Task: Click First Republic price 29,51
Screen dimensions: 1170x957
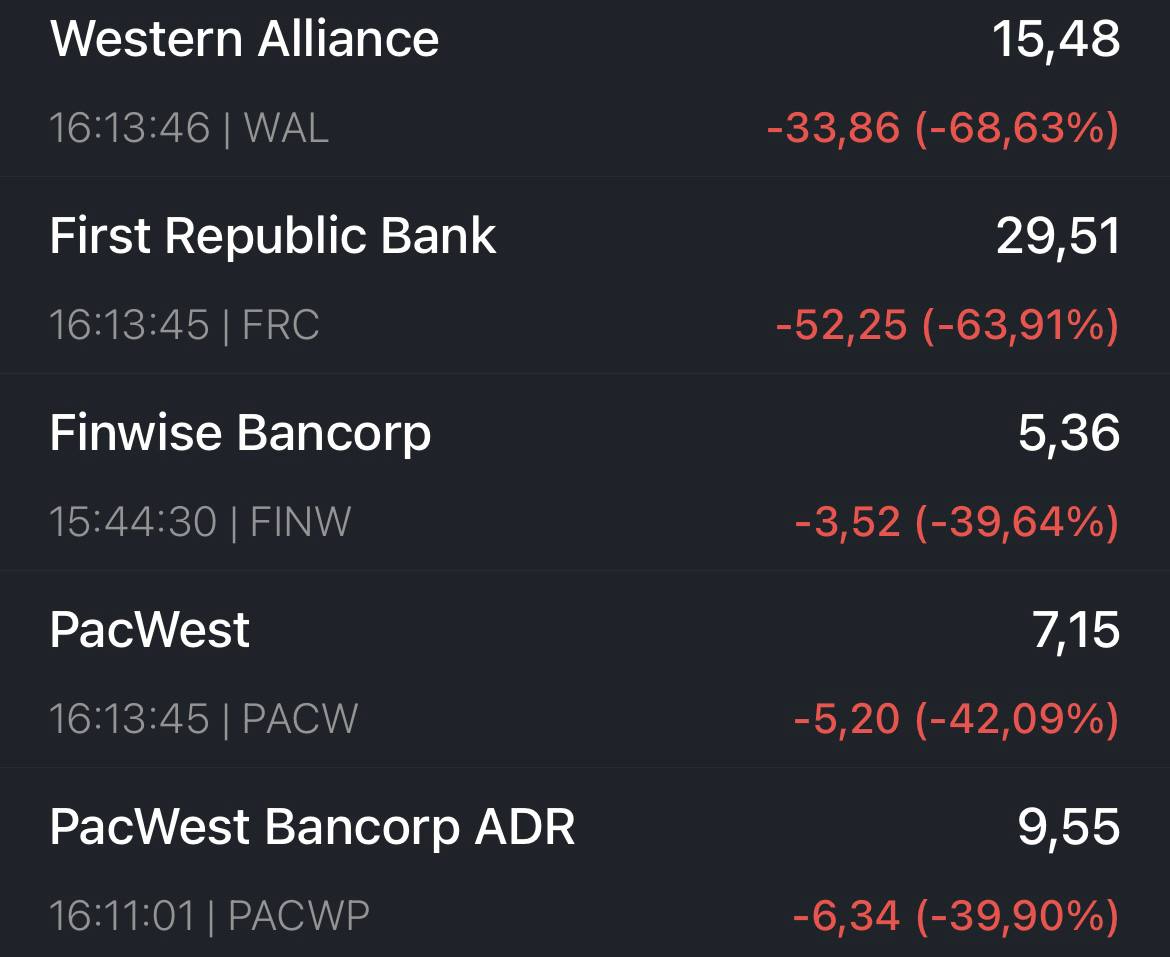Action: coord(1058,236)
